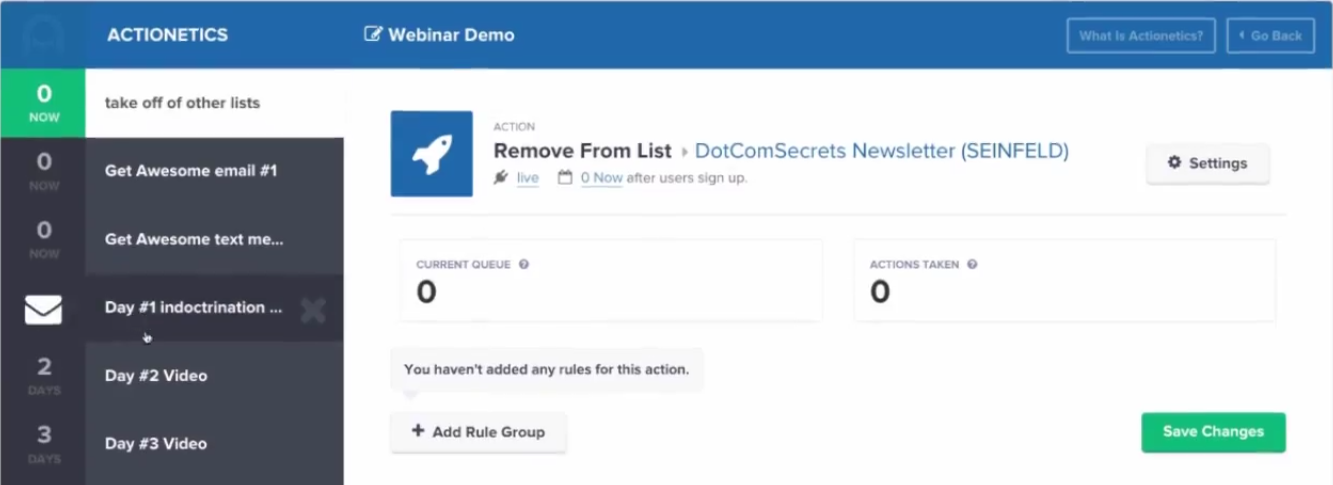Image resolution: width=1333 pixels, height=485 pixels.
Task: Click the ACTIONETICS header label
Action: coord(168,35)
